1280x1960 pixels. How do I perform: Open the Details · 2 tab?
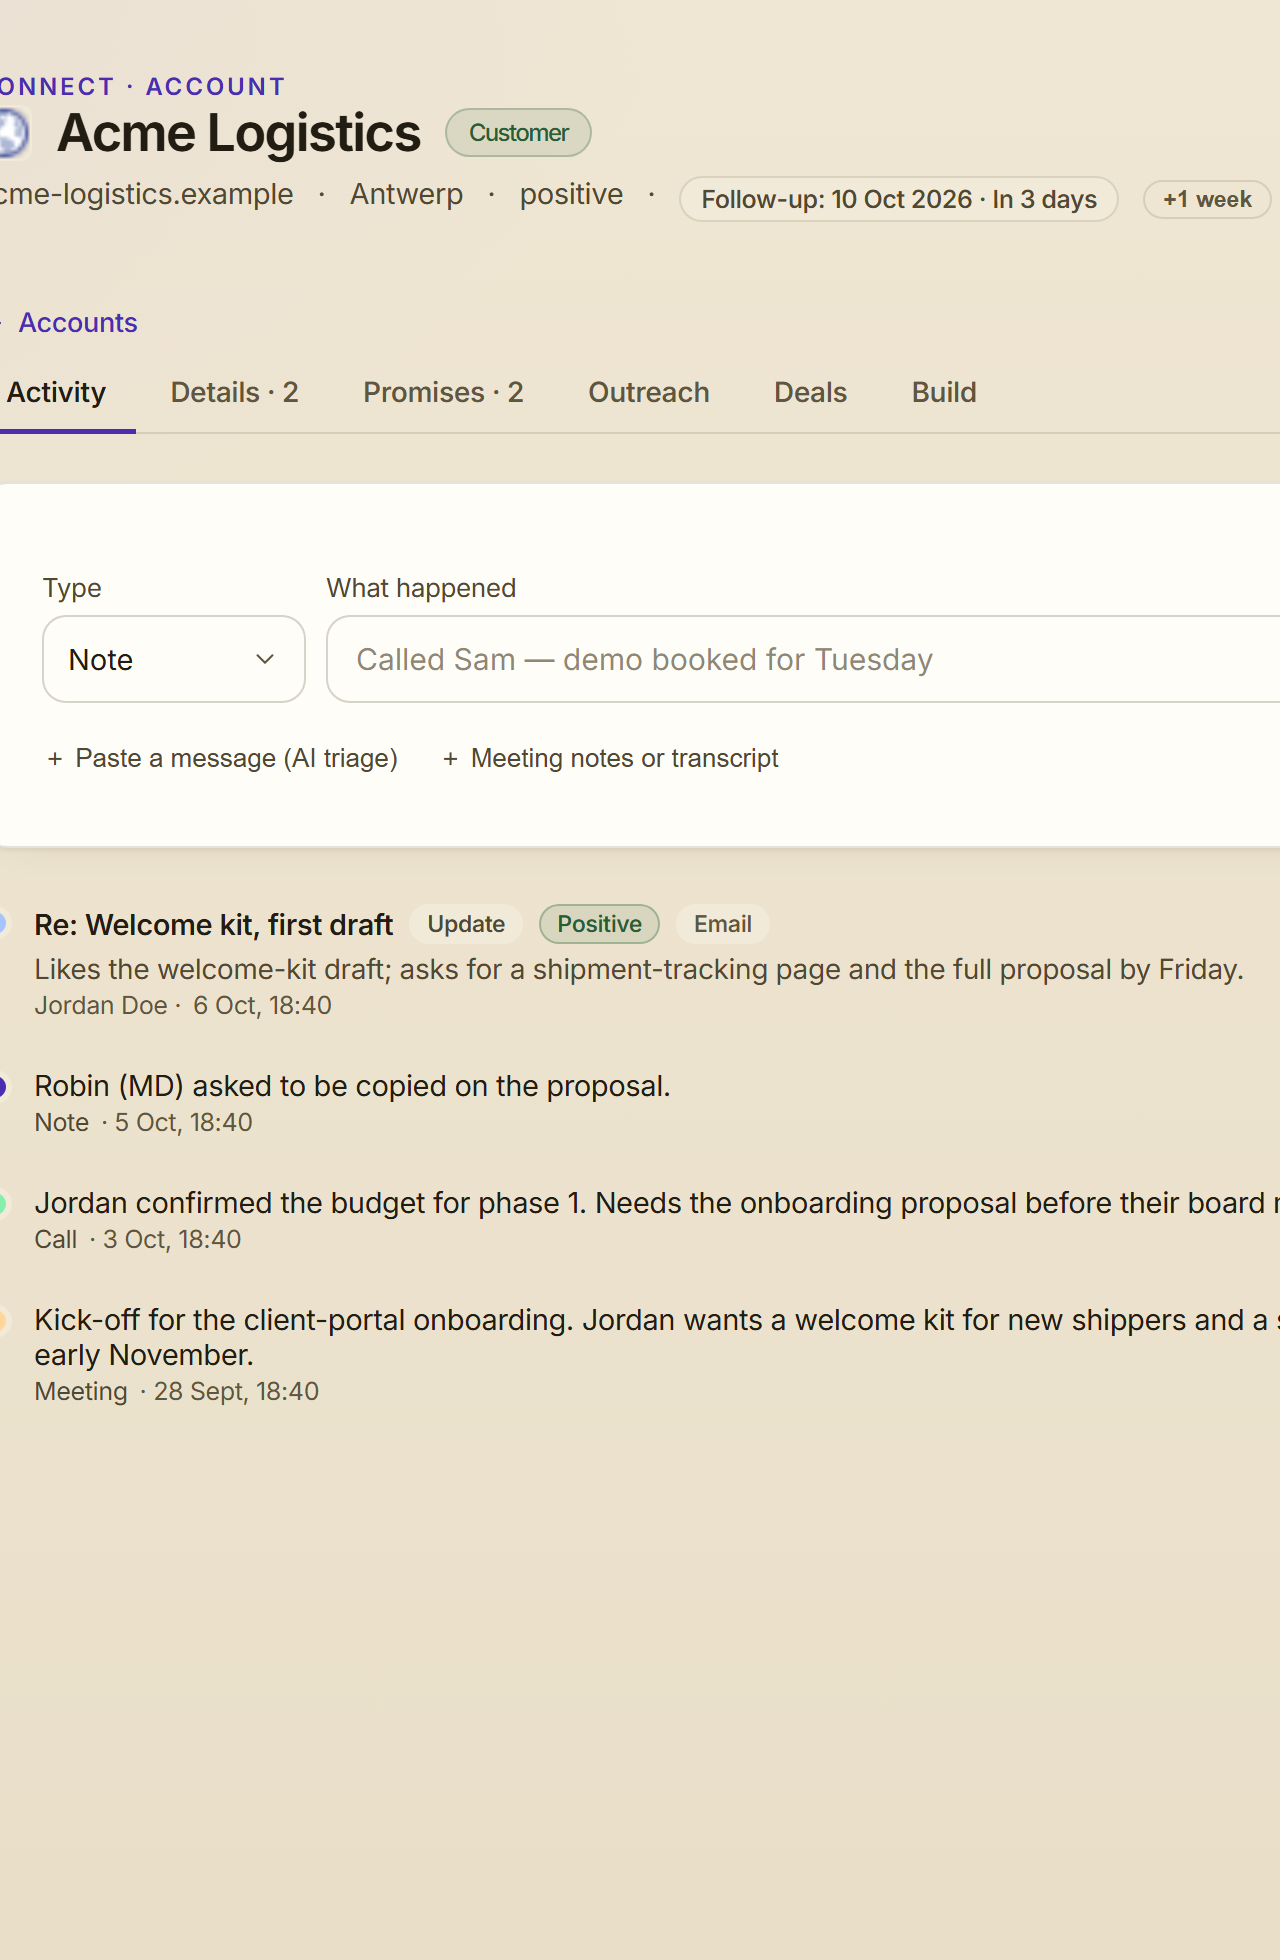[x=235, y=393]
